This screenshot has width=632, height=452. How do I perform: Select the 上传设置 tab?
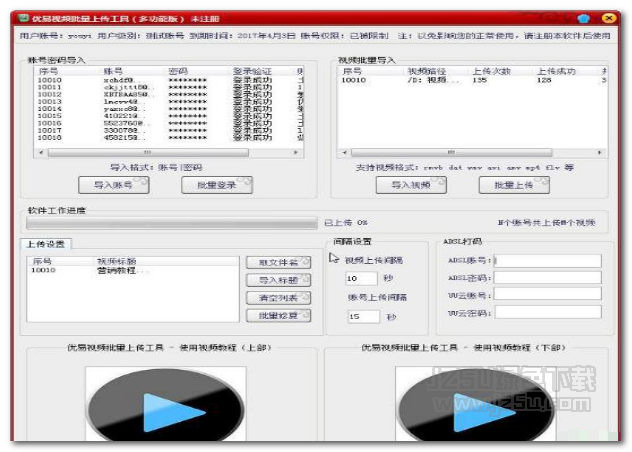(46, 244)
